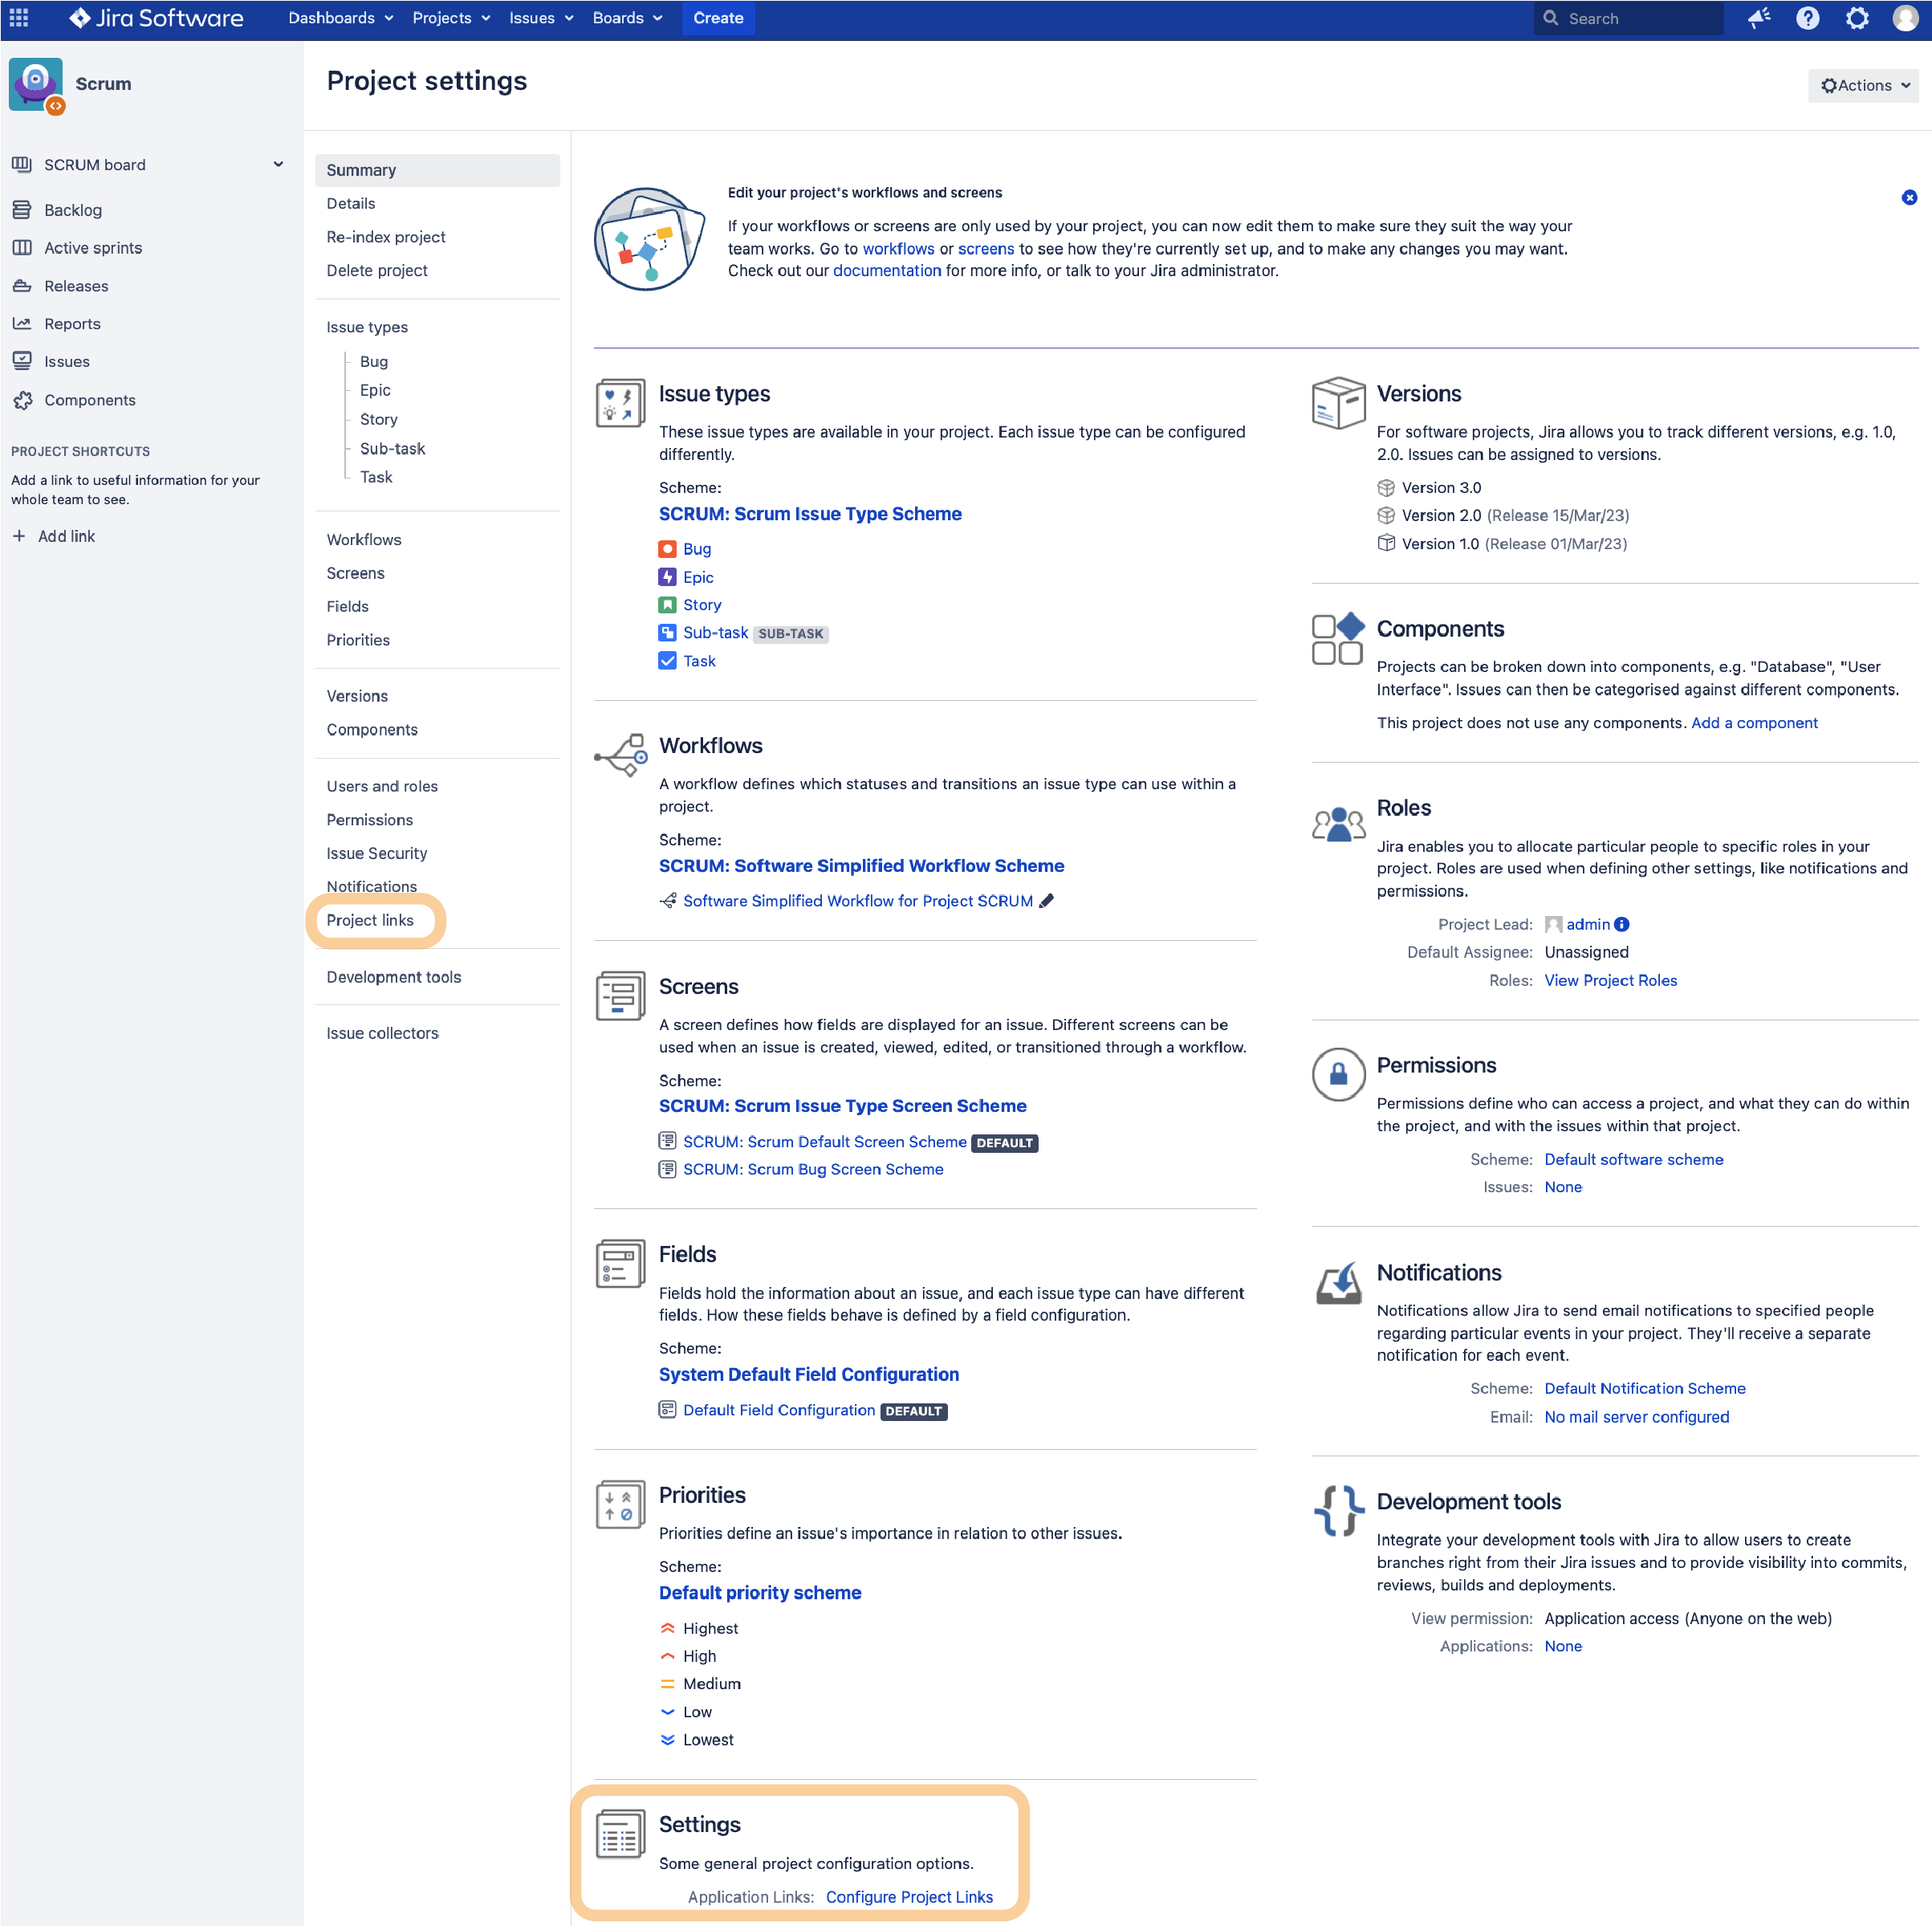This screenshot has height=1926, width=1932.
Task: Open the help question mark icon
Action: point(1808,18)
